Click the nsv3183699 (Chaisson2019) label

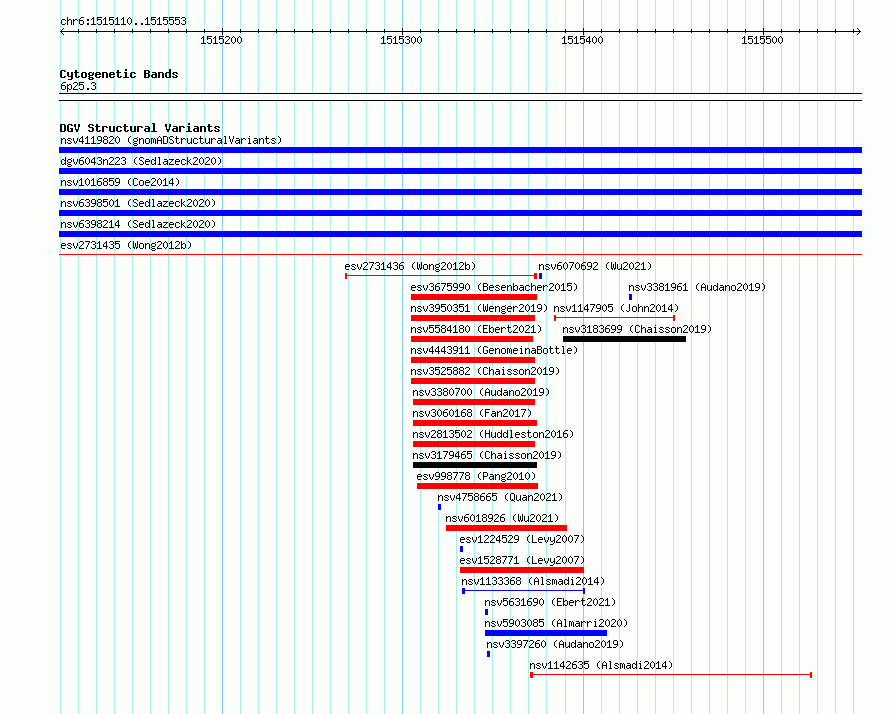tap(637, 329)
